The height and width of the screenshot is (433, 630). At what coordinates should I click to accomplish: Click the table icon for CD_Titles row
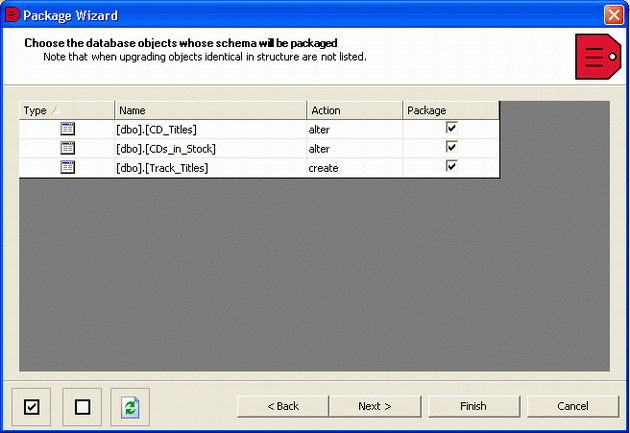[68, 129]
